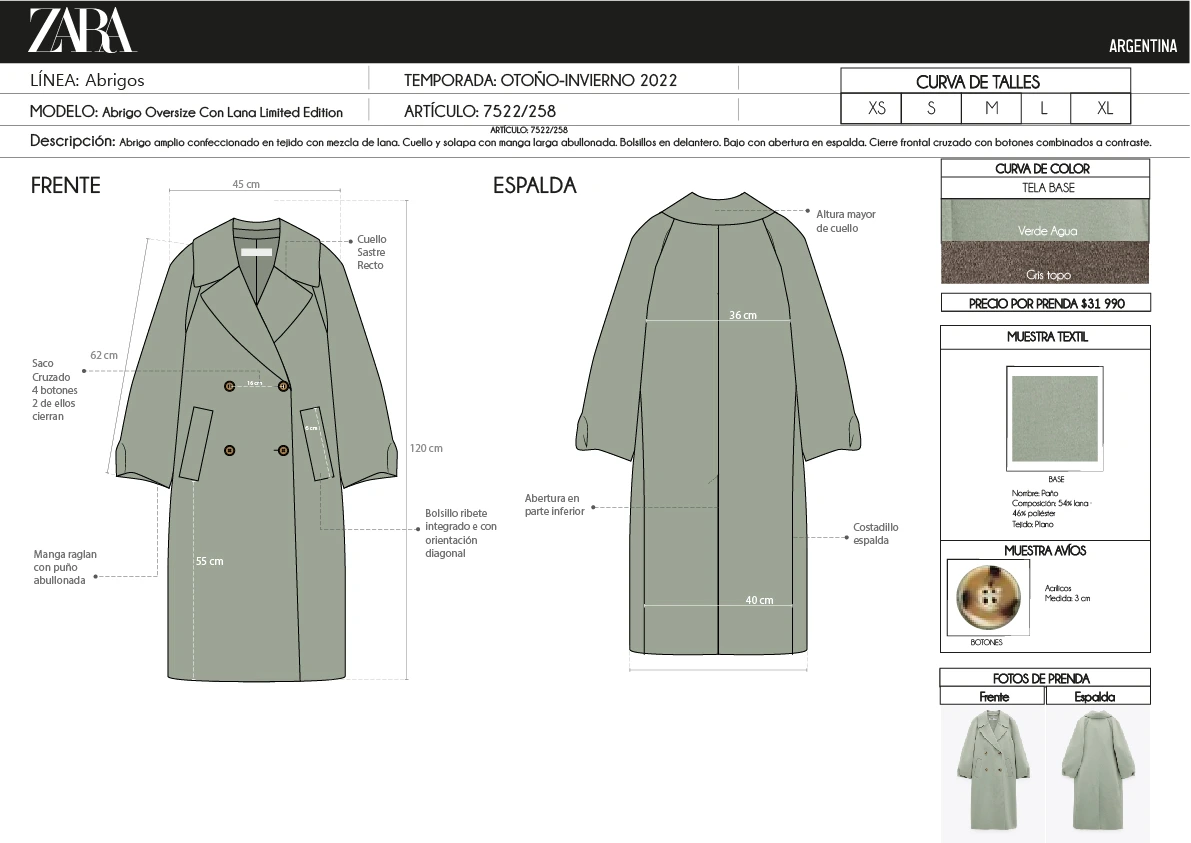The image size is (1191, 843).
Task: Click lower-left button on front coat
Action: click(x=229, y=450)
